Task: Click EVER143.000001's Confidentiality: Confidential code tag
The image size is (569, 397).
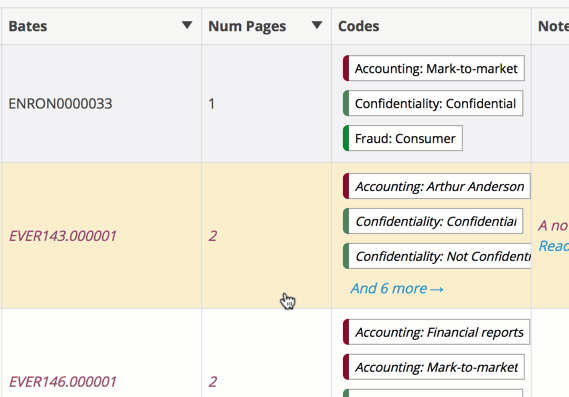Action: click(433, 221)
